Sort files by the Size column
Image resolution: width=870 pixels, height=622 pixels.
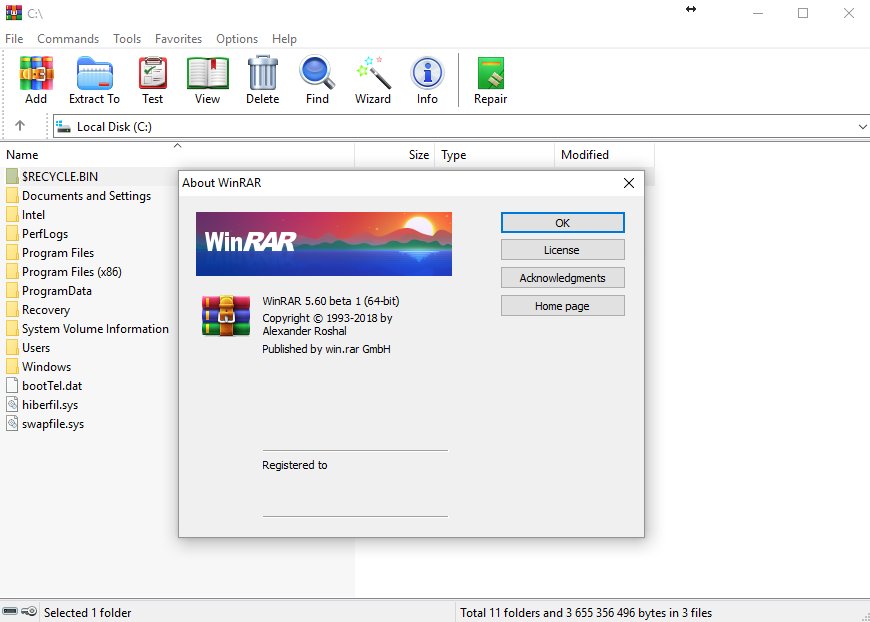(x=419, y=155)
